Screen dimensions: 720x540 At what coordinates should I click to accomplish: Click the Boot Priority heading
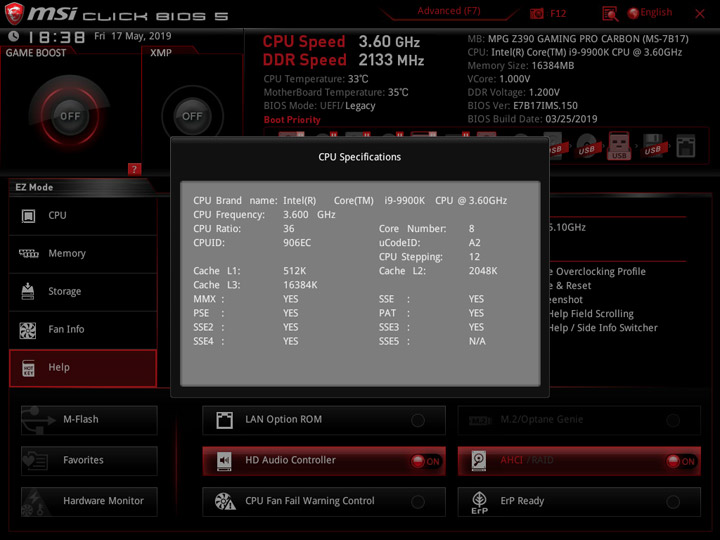(x=292, y=119)
